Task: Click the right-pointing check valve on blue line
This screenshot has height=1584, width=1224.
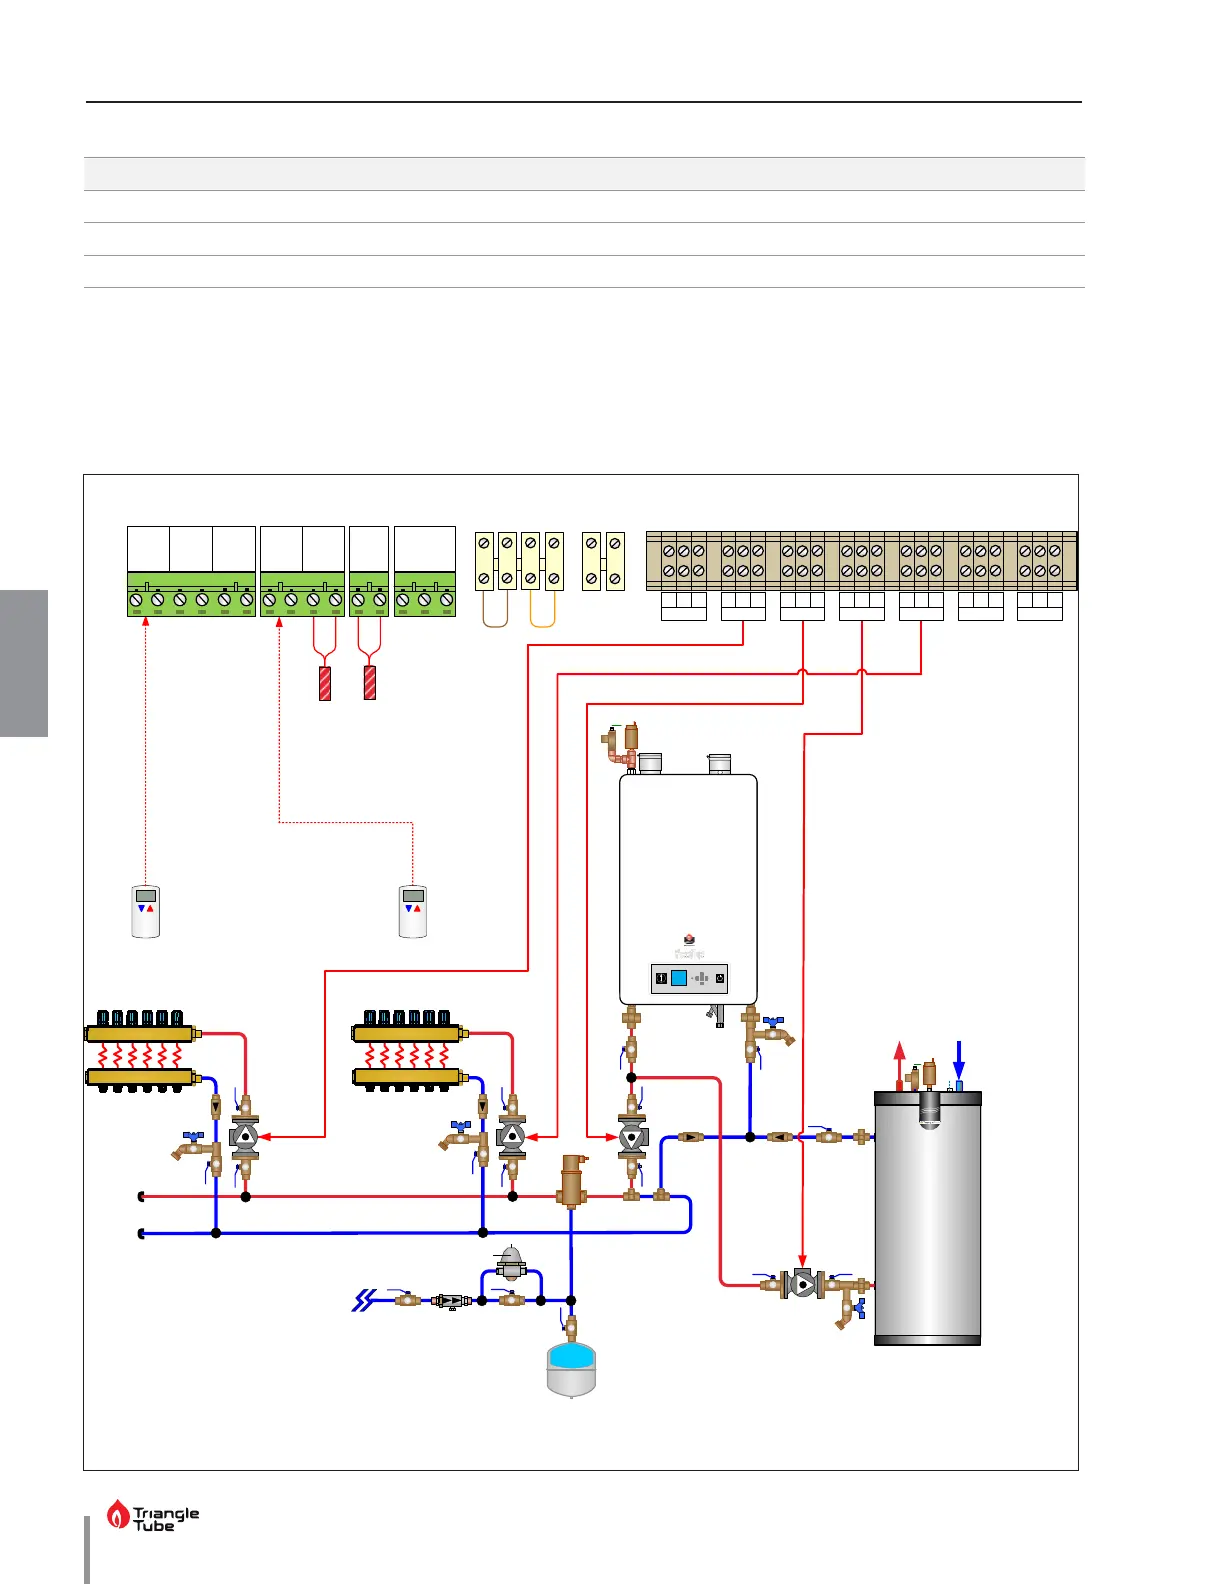Action: click(x=691, y=1137)
